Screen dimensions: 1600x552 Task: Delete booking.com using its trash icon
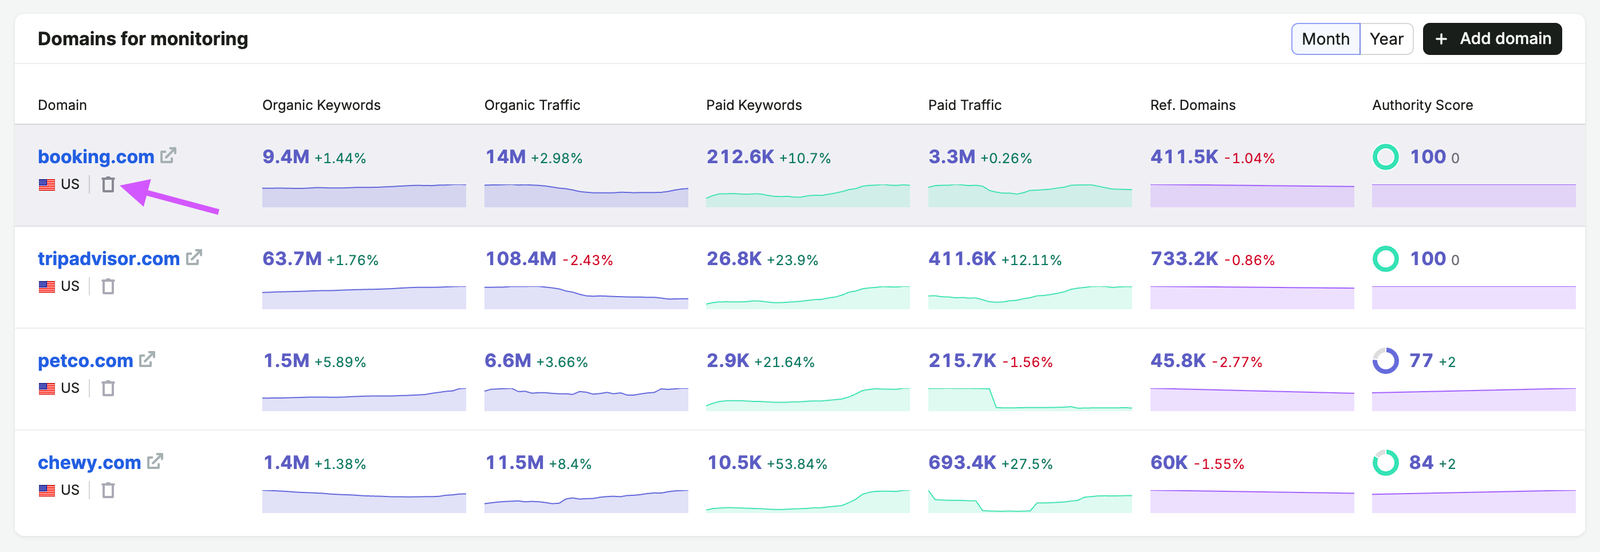pos(108,184)
